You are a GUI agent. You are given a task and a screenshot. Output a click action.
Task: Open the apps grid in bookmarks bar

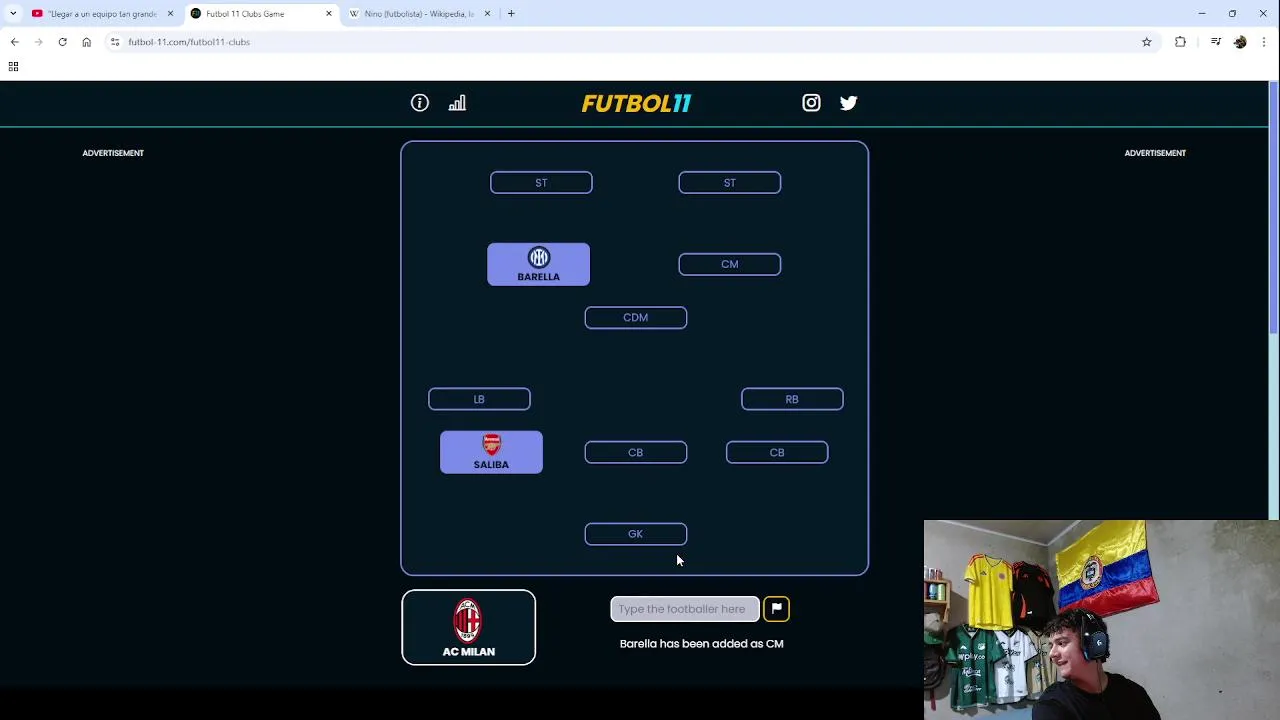pos(13,66)
